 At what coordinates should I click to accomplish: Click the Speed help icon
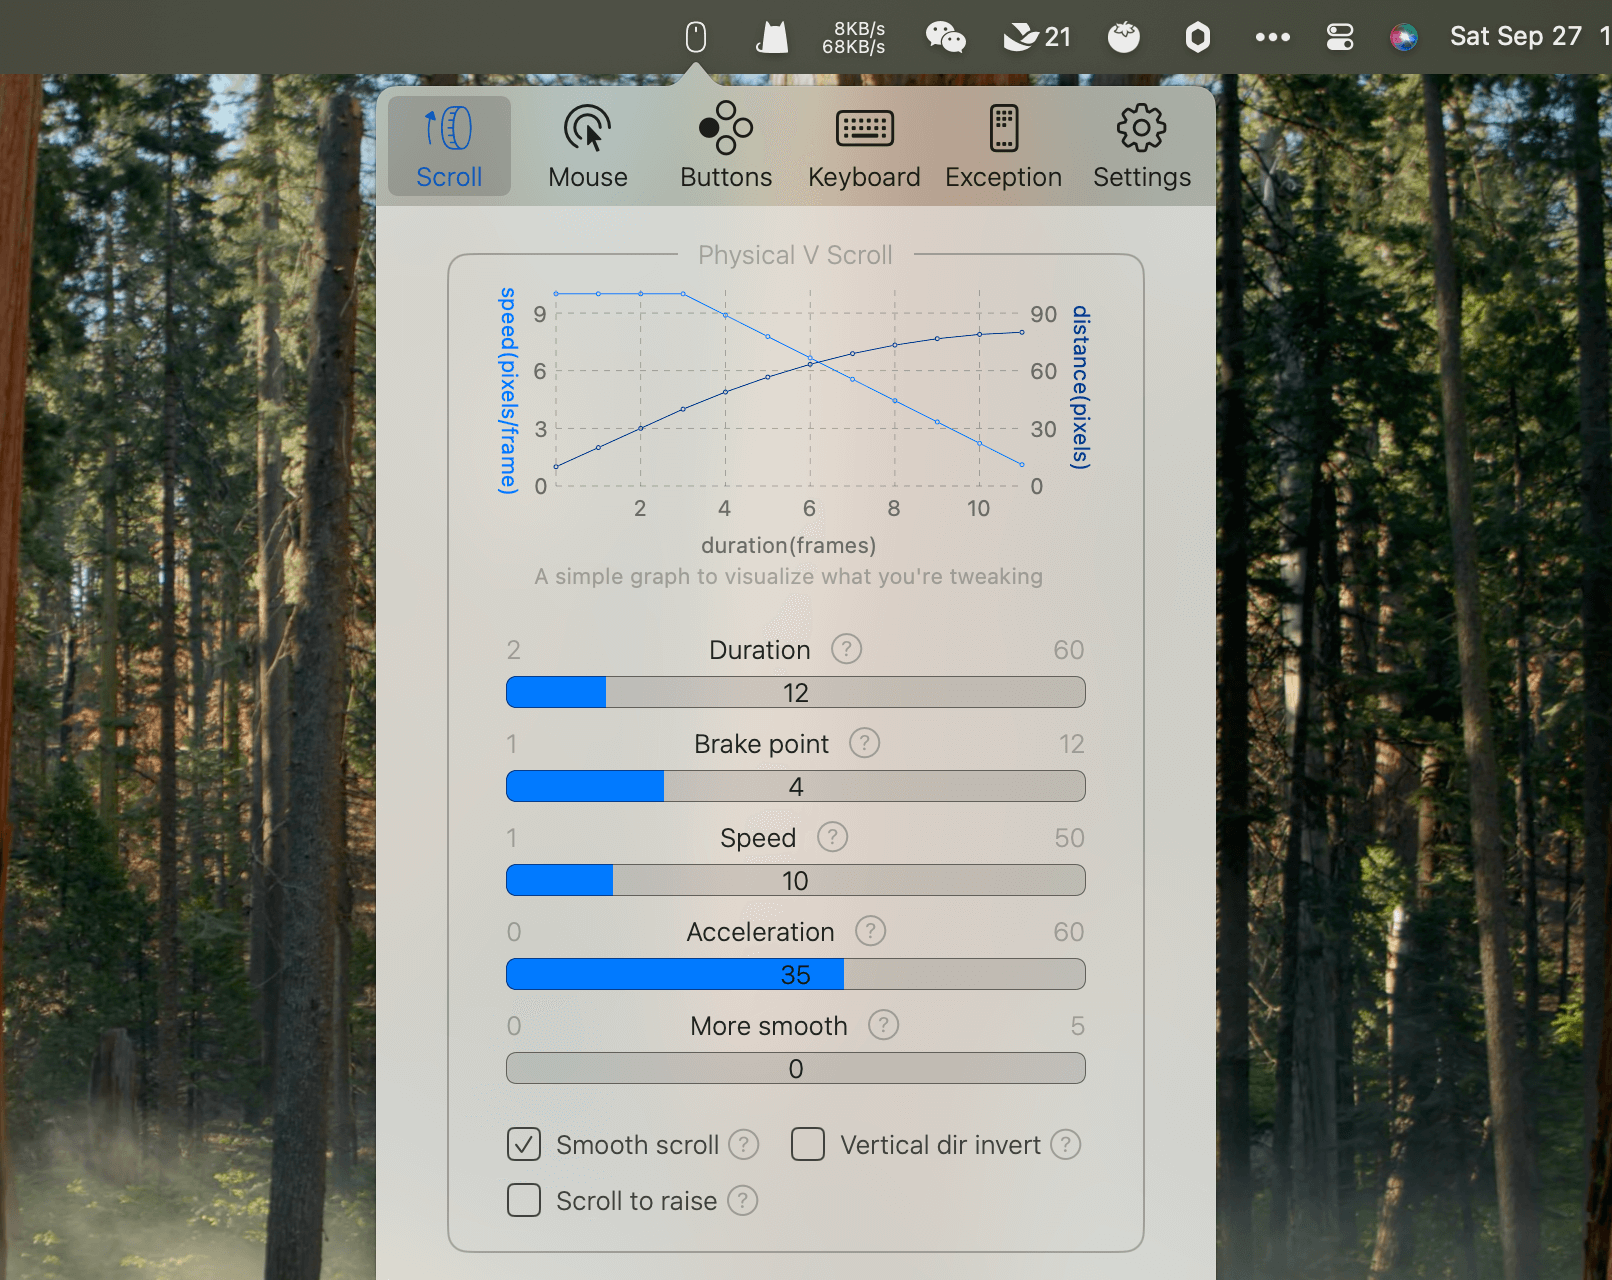pyautogui.click(x=832, y=837)
